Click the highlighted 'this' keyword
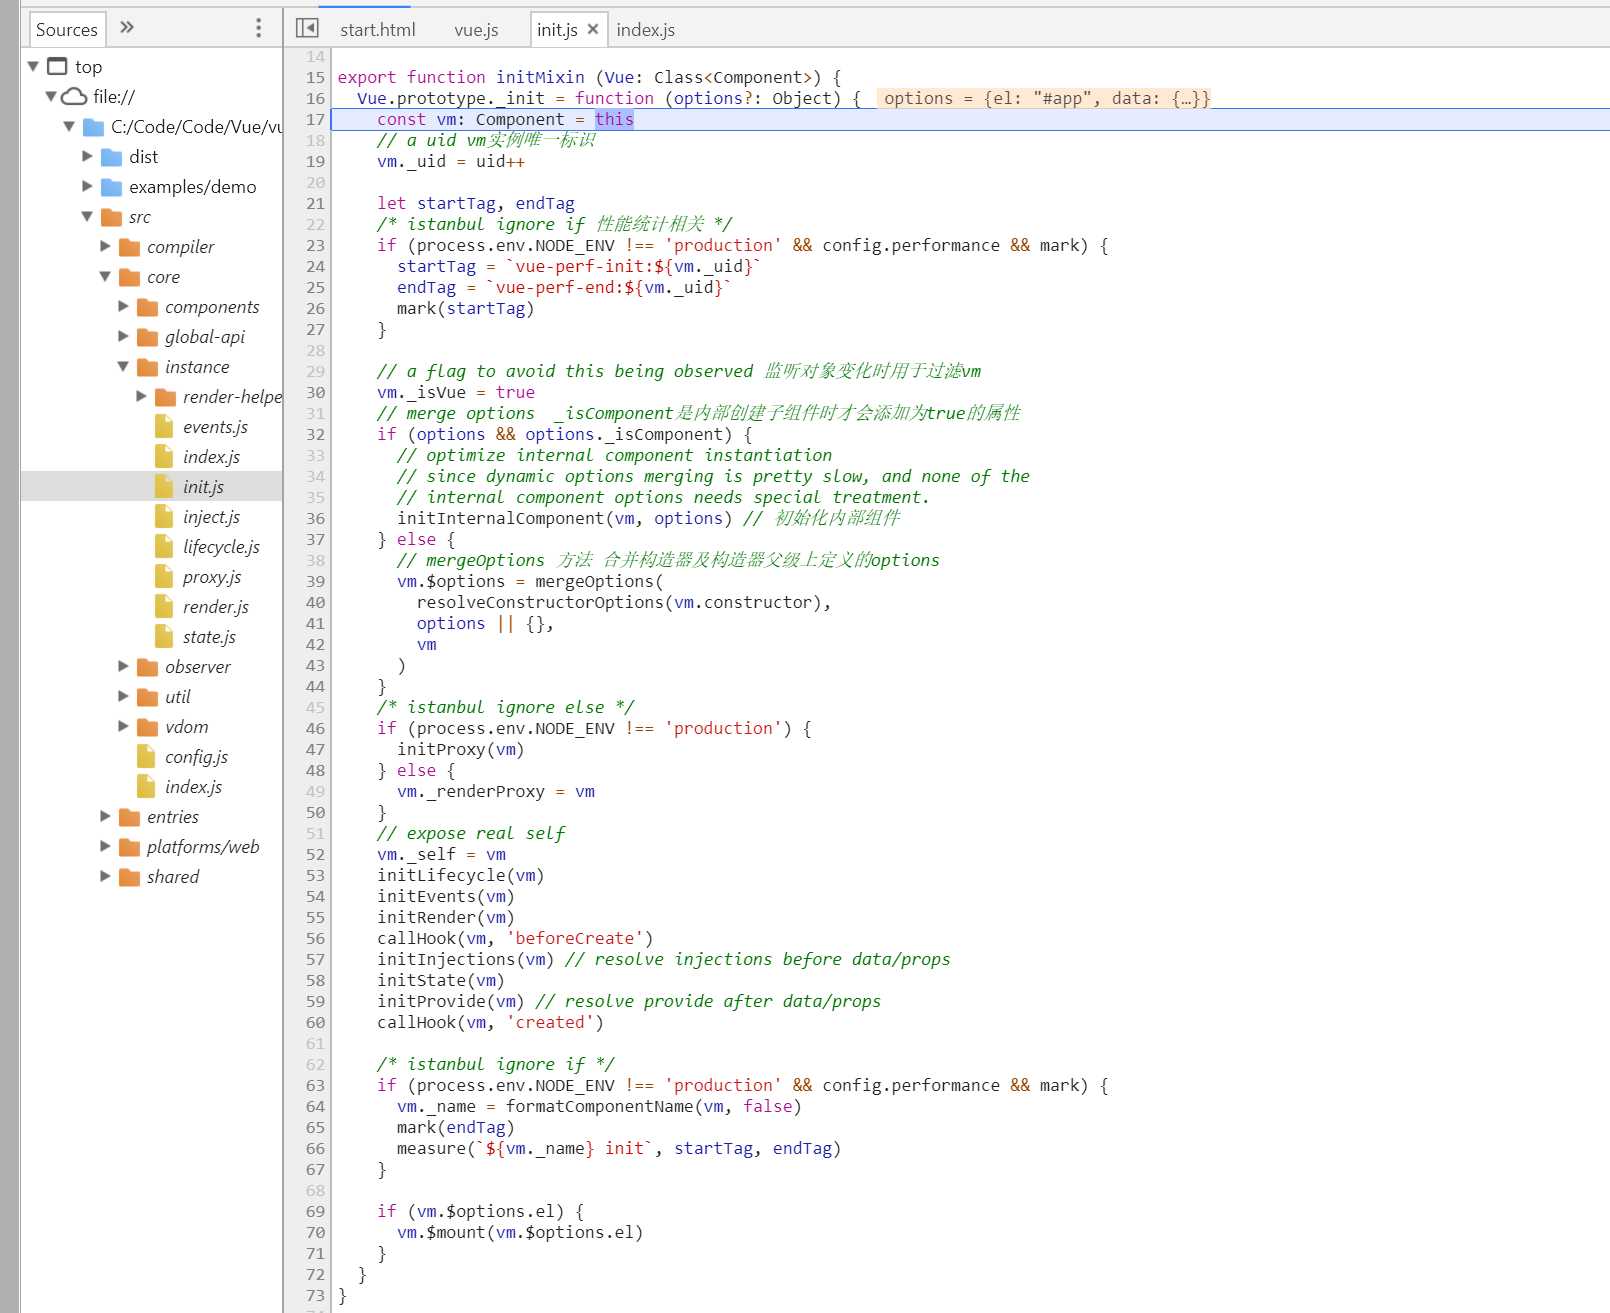Image resolution: width=1610 pixels, height=1313 pixels. tap(614, 119)
